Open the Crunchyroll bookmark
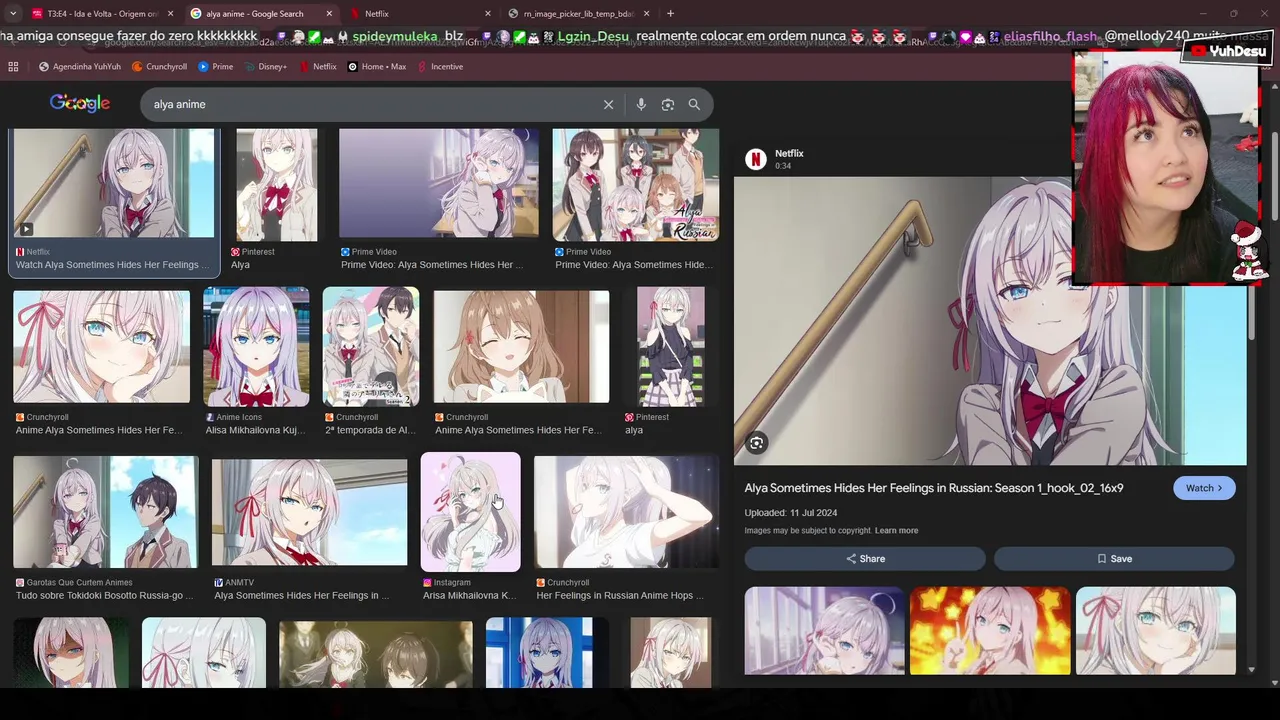This screenshot has height=720, width=1280. 159,67
